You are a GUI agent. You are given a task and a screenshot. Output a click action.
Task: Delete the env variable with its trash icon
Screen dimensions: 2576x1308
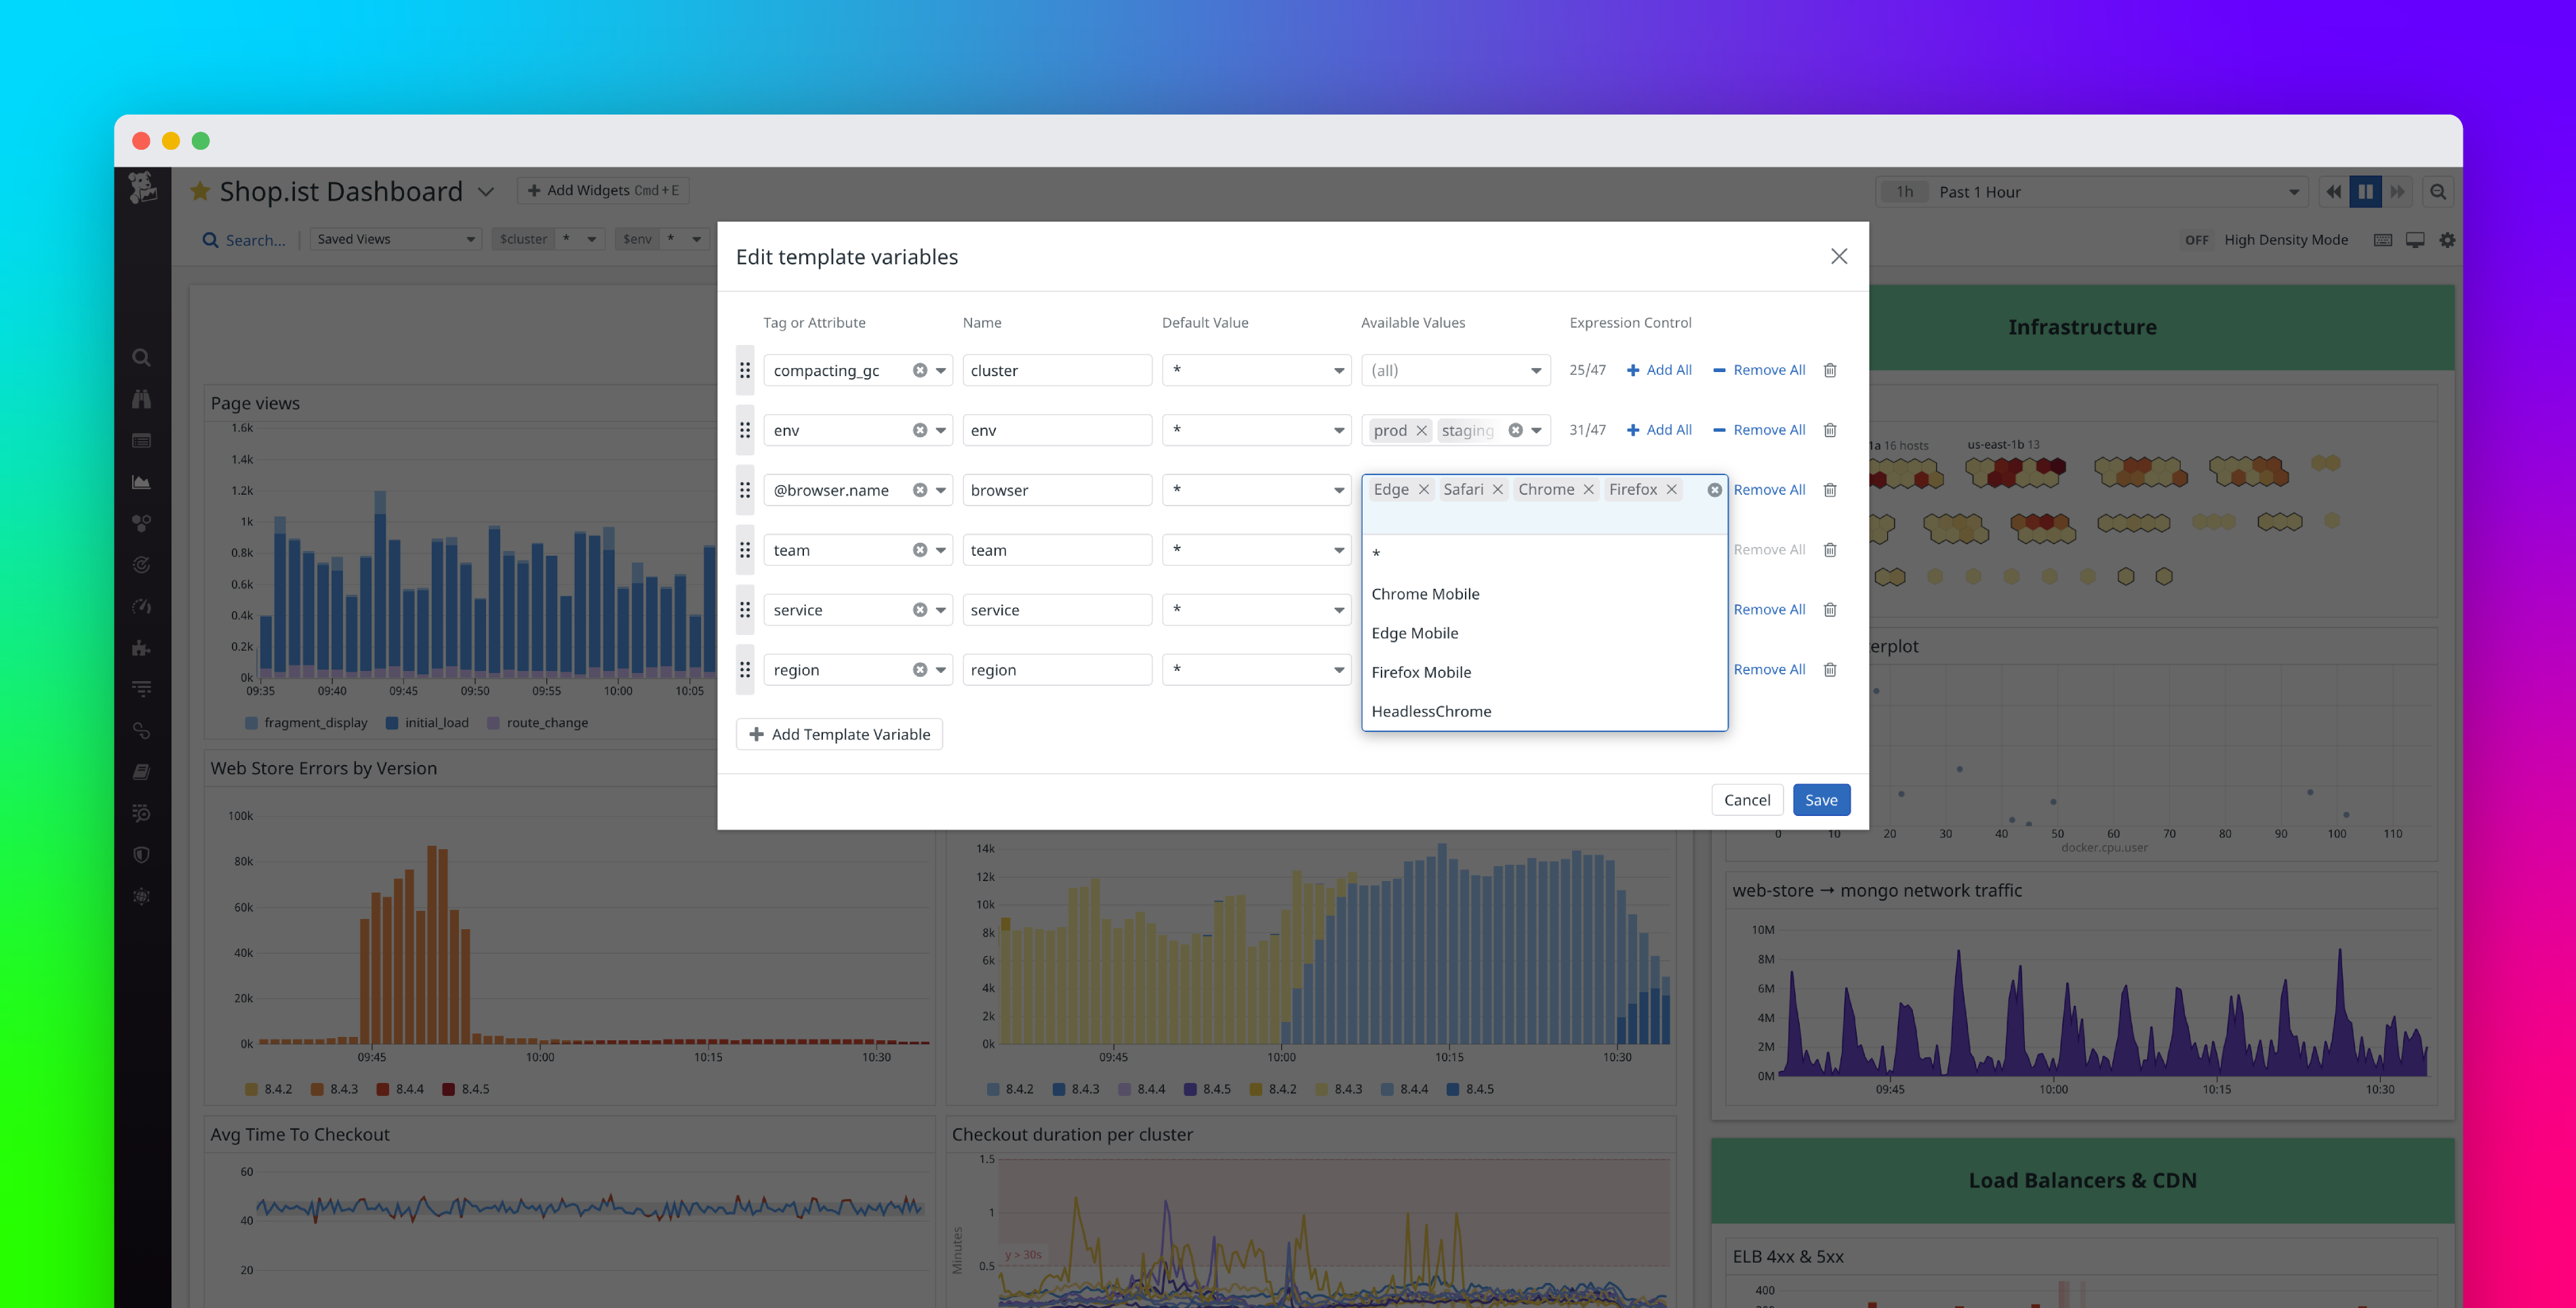tap(1830, 430)
